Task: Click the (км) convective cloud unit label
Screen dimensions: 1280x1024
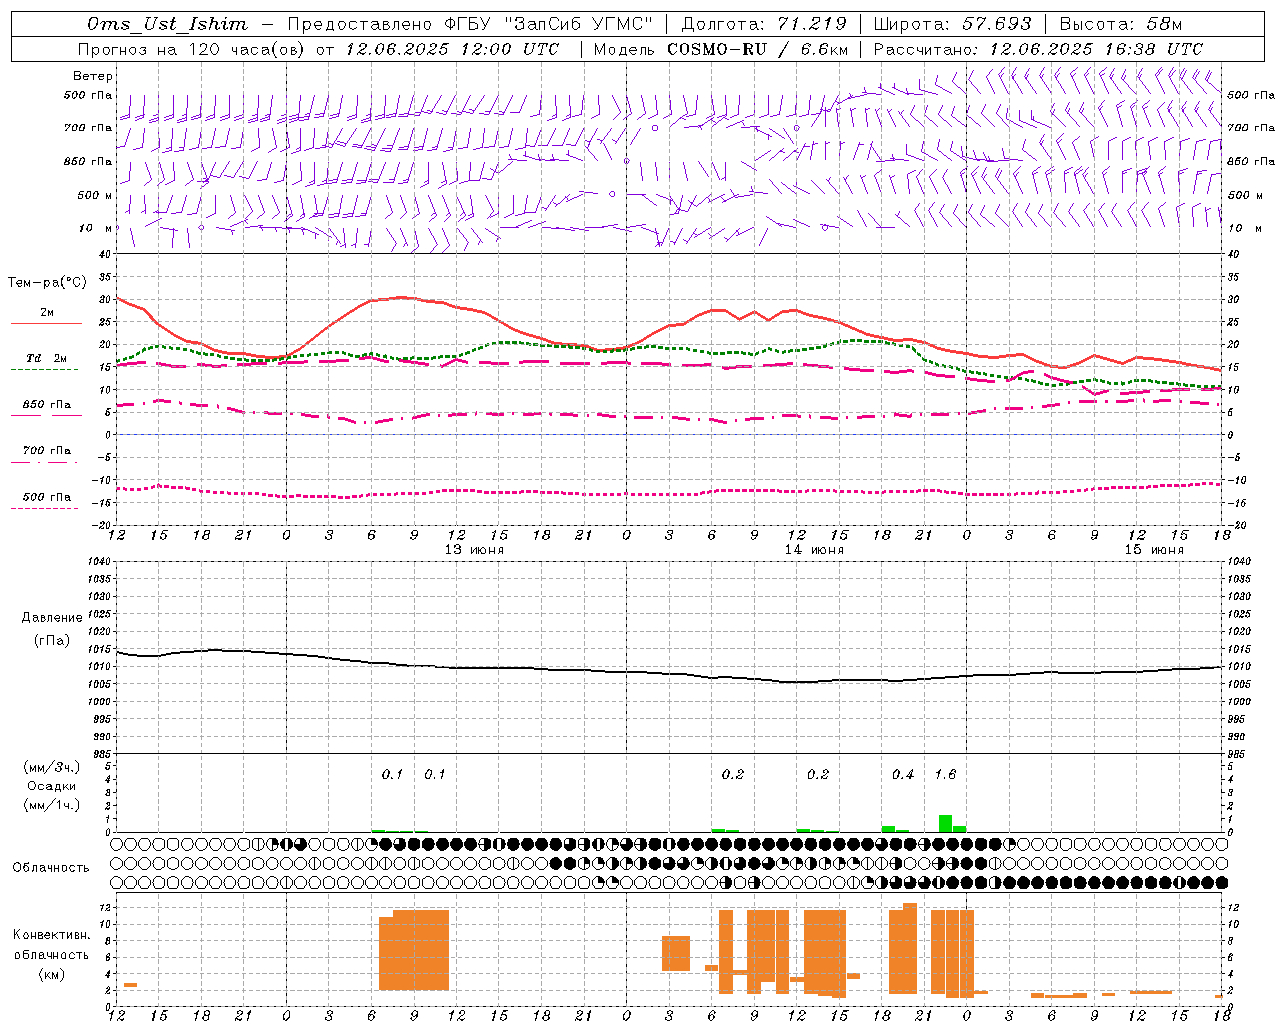Action: (52, 974)
